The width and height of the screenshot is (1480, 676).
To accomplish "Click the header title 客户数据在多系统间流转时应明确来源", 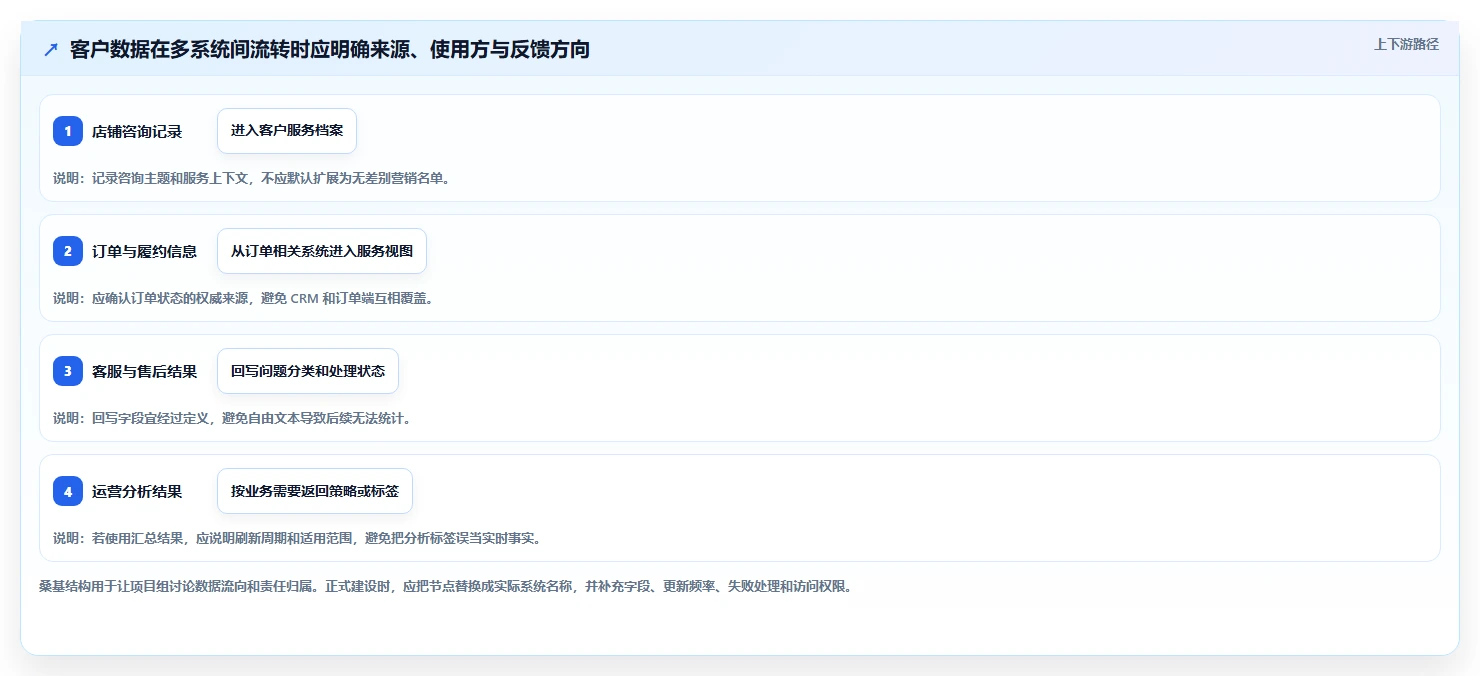I will pos(330,49).
